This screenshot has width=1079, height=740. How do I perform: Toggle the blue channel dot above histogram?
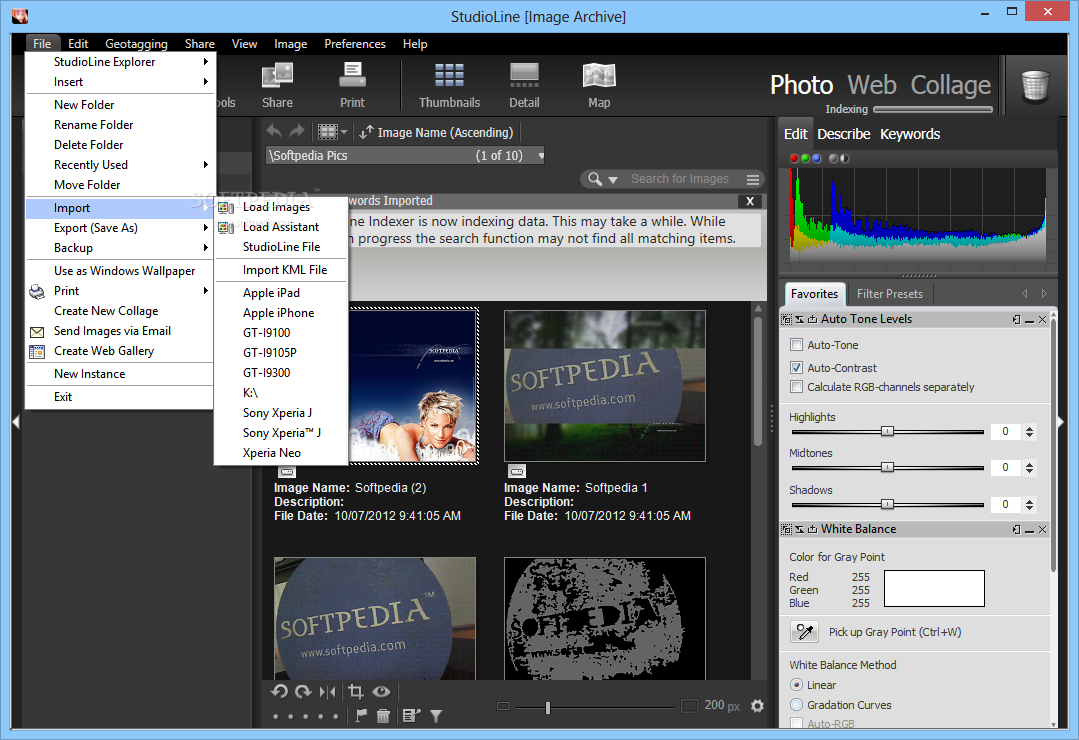[x=816, y=158]
